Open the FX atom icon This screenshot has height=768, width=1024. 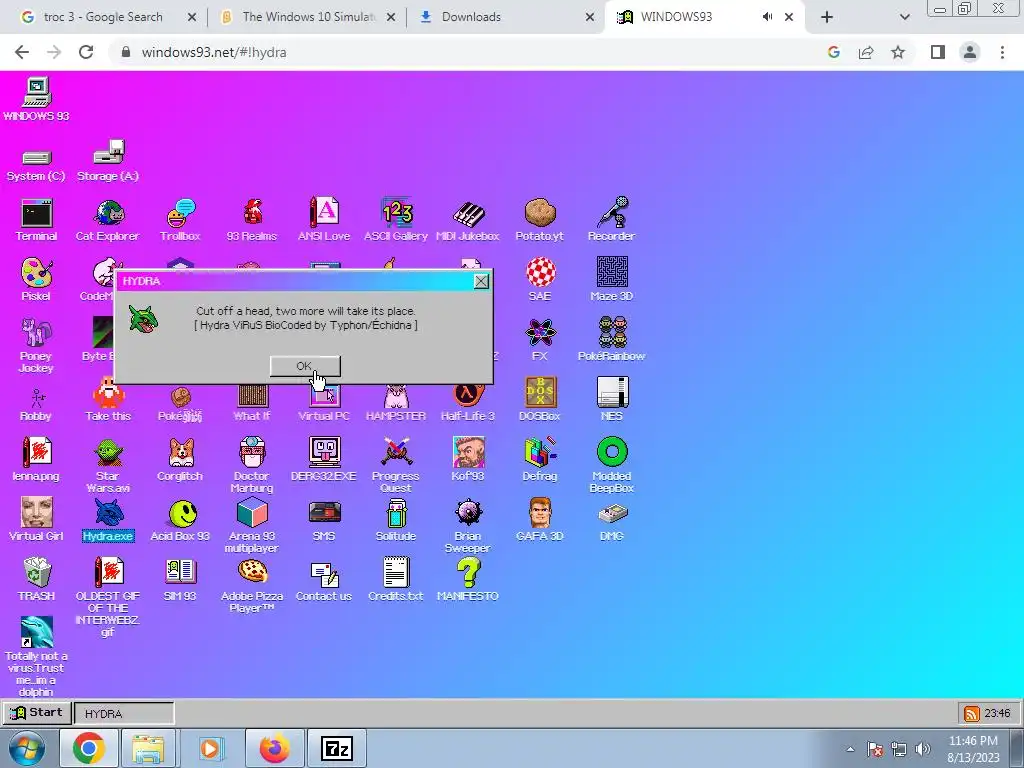(540, 340)
